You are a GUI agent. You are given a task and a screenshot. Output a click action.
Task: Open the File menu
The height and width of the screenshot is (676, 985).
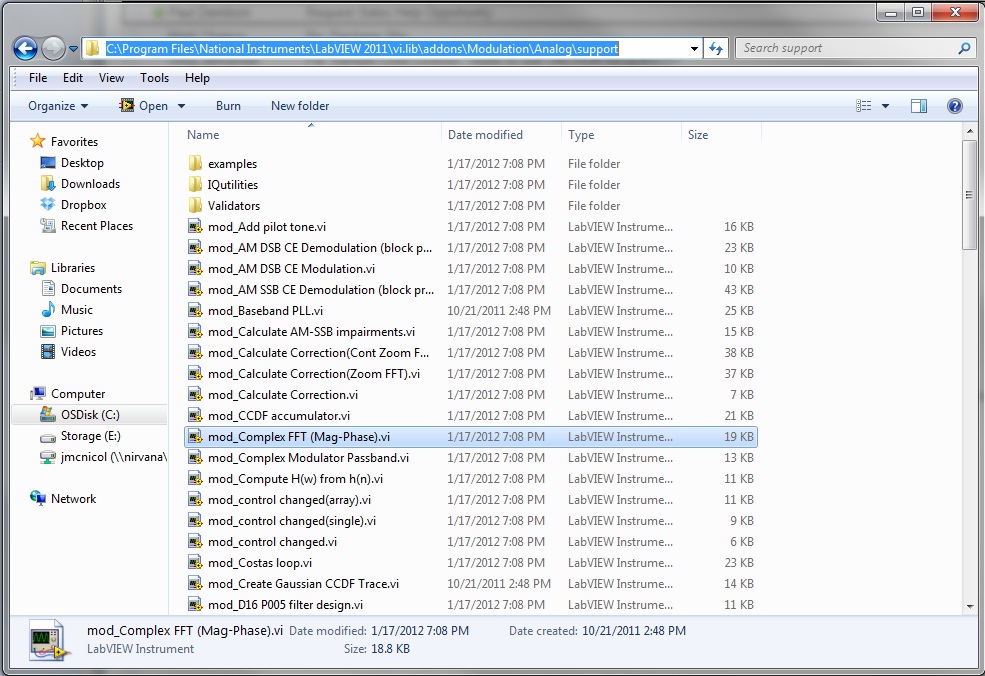(x=38, y=78)
